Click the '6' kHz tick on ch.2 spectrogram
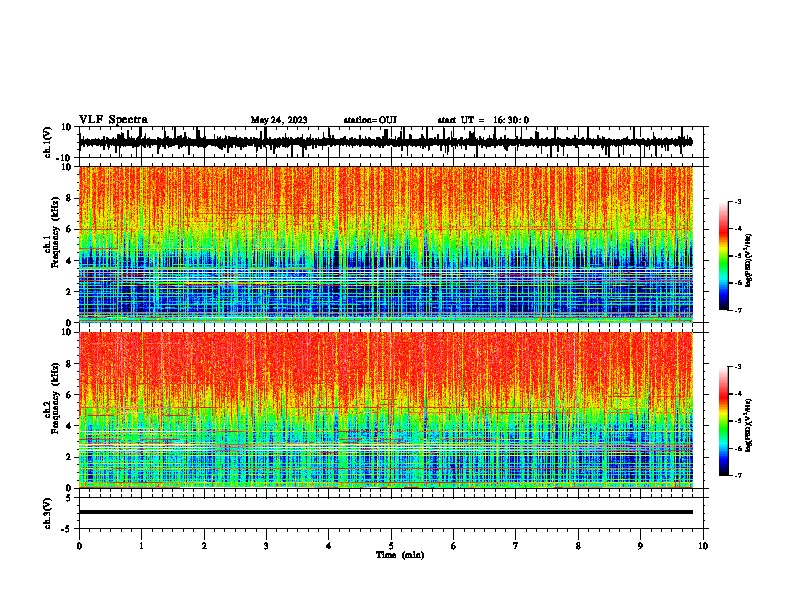Viewport: 792px width, 612px height. [x=69, y=395]
